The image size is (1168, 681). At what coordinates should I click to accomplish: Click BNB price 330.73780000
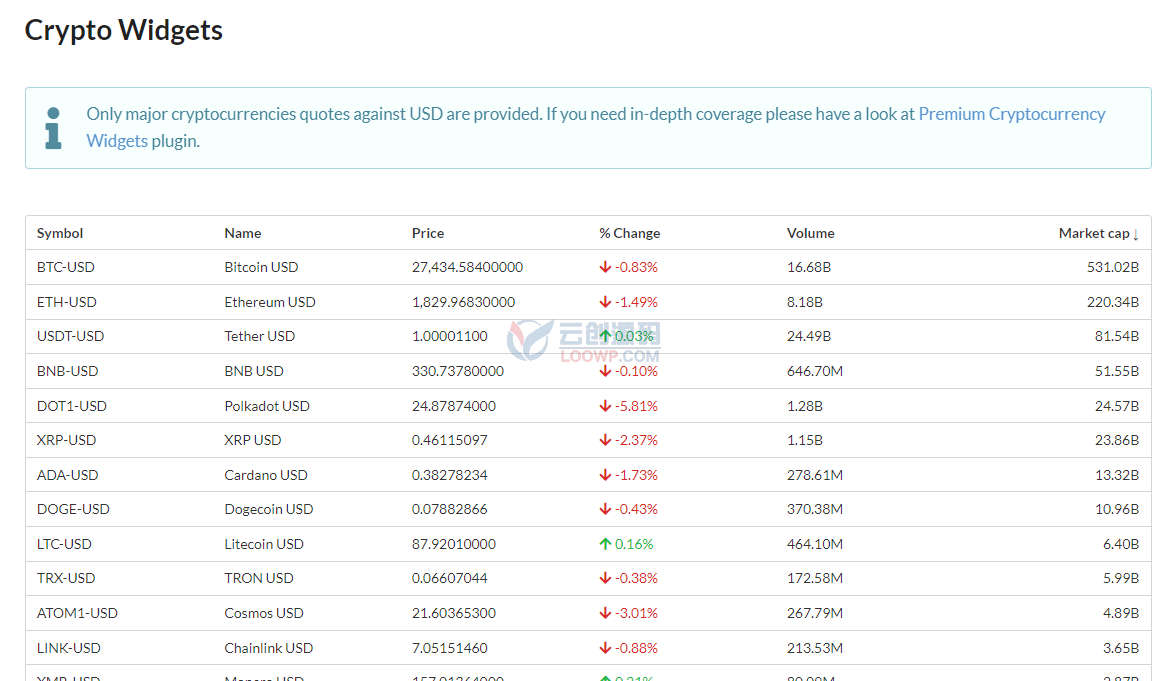click(457, 371)
